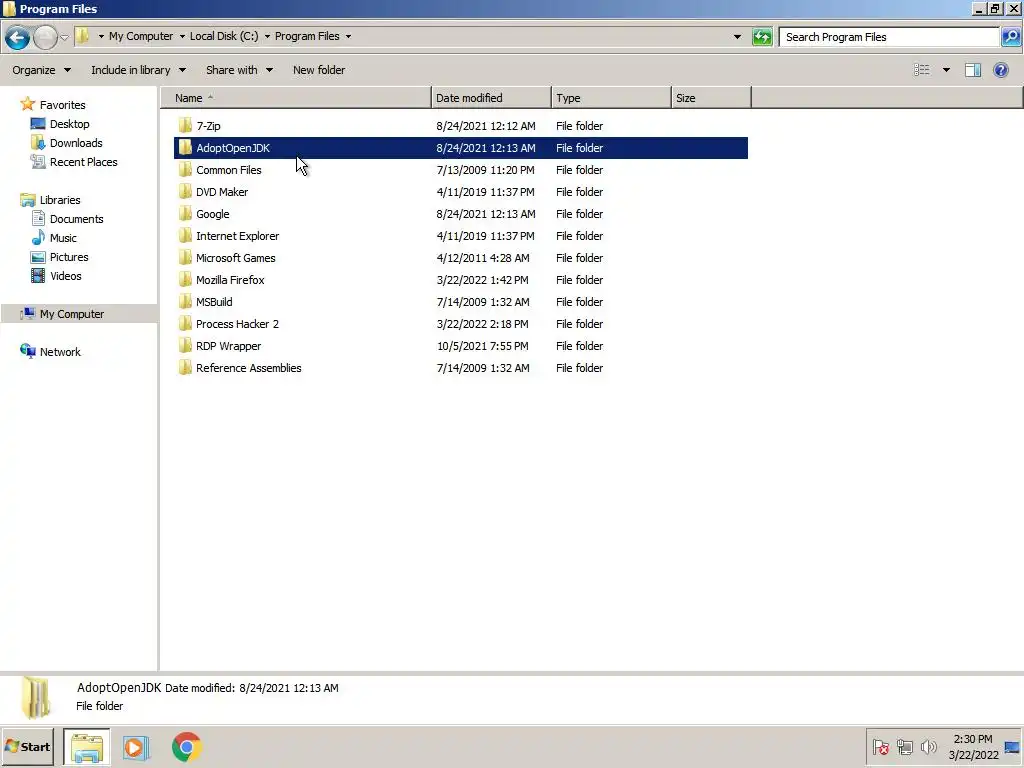Select the Reference Assemblies folder icon
Image resolution: width=1024 pixels, height=768 pixels.
point(185,368)
